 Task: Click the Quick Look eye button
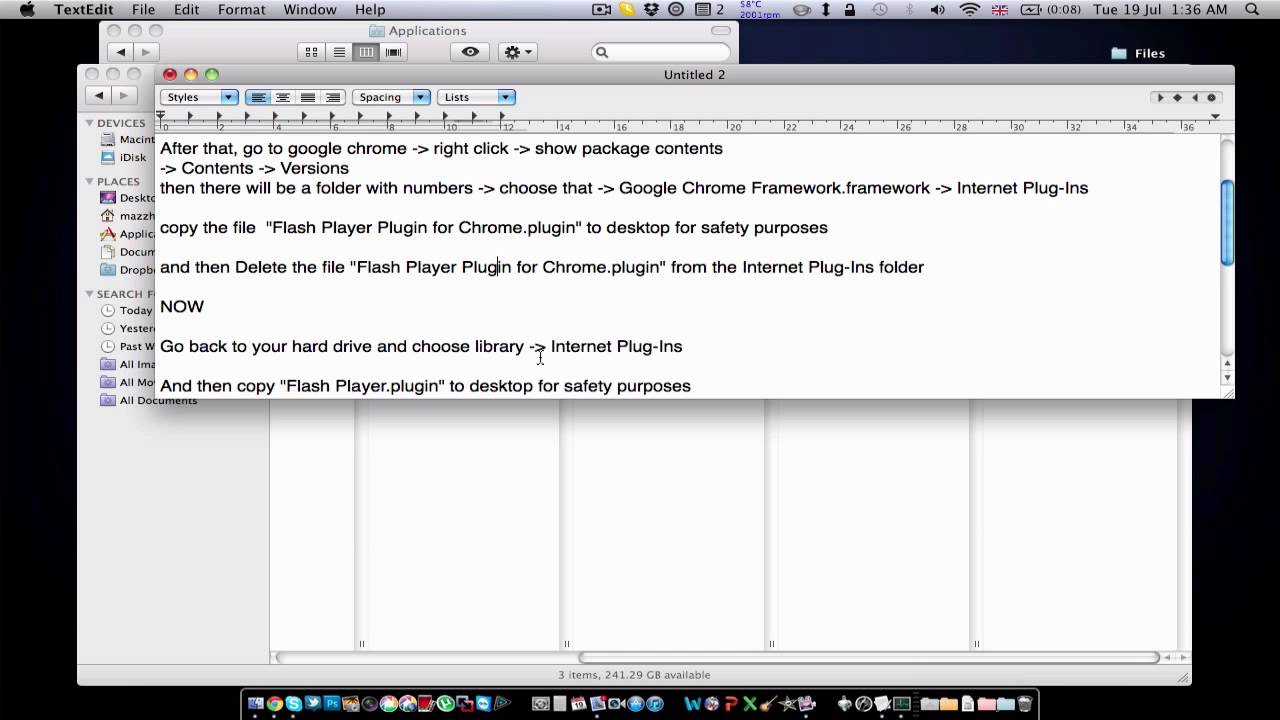(x=470, y=52)
